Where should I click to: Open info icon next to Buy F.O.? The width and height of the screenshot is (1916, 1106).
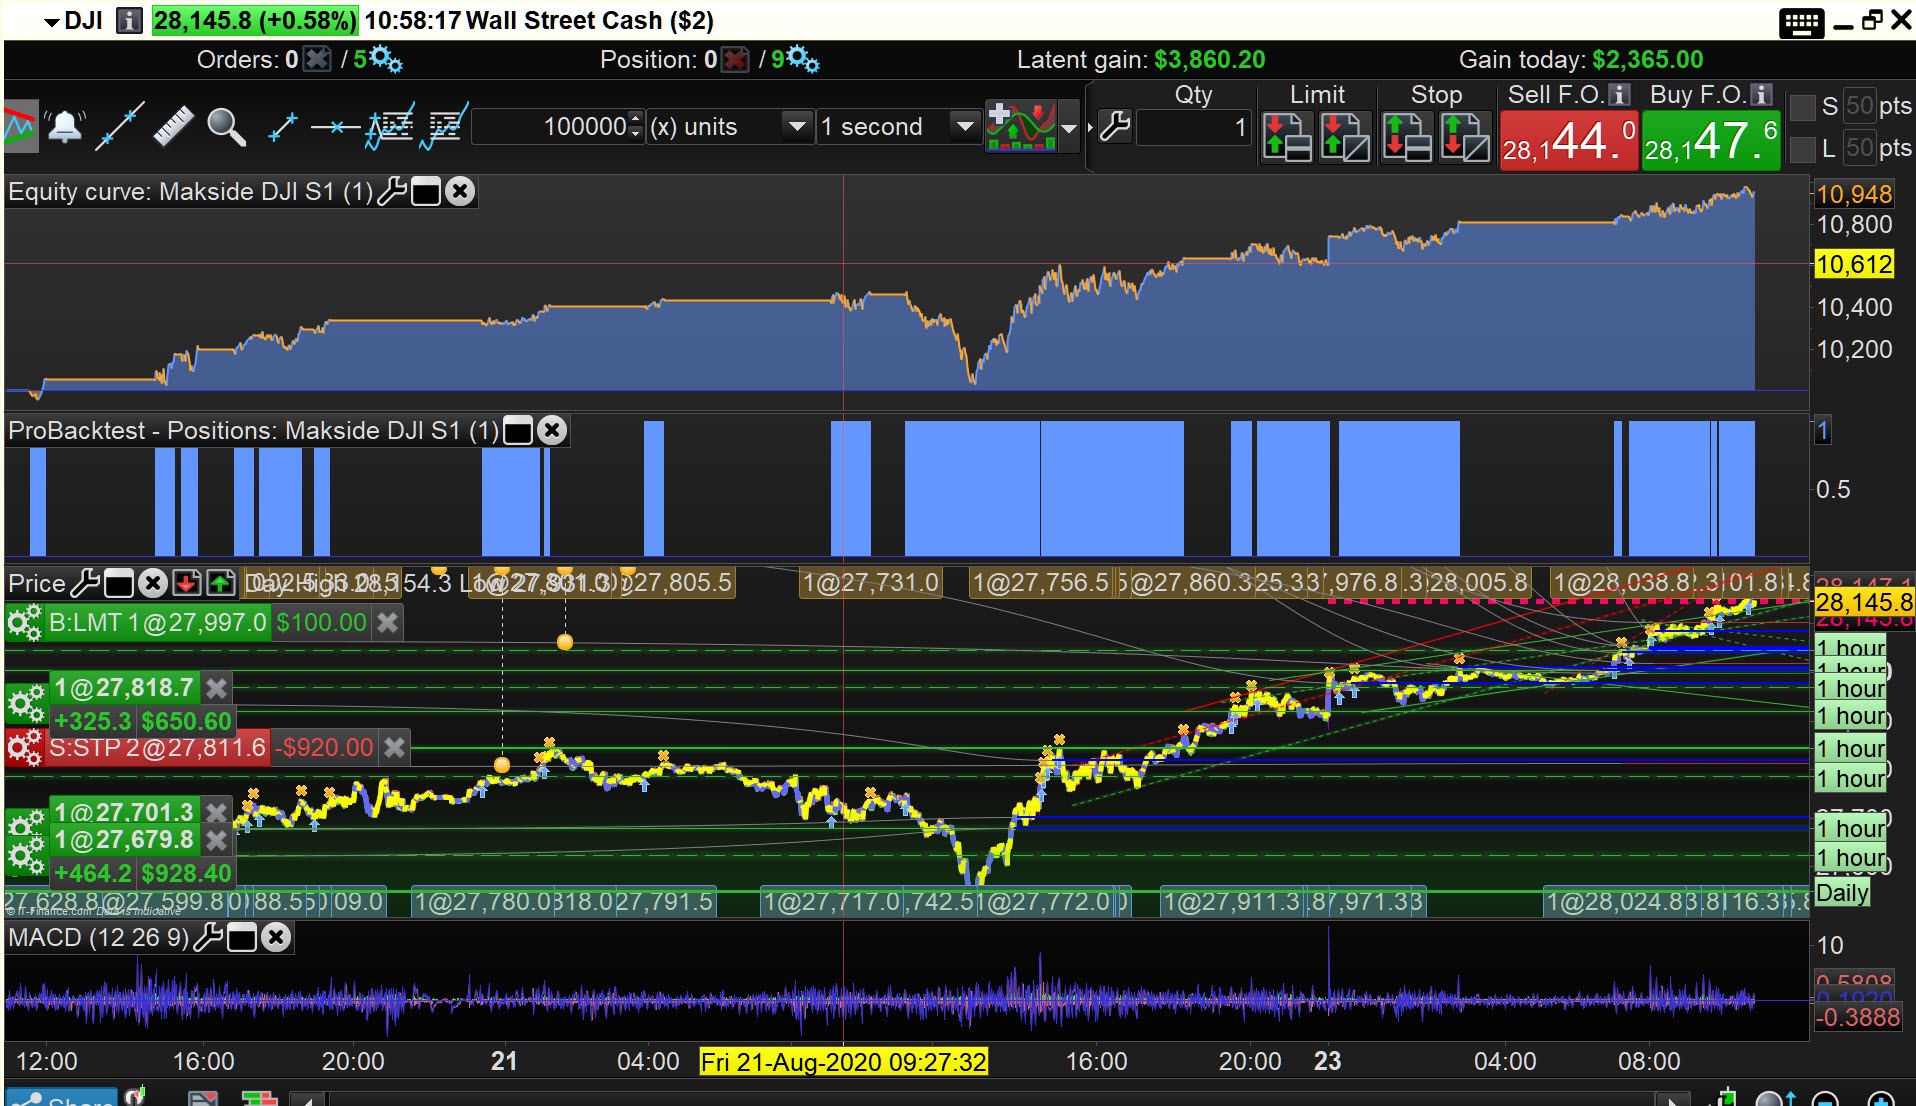[1762, 95]
